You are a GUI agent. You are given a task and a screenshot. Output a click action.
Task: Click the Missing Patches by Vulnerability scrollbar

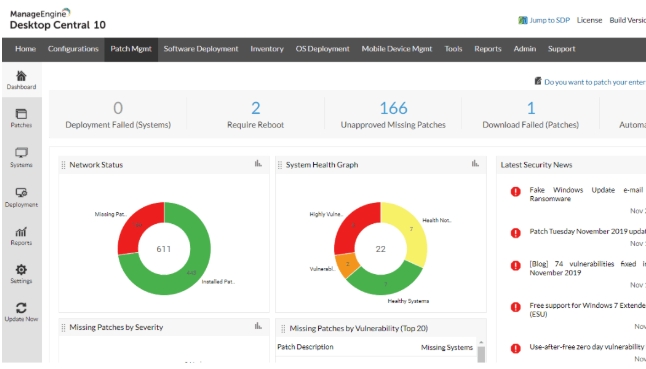(x=481, y=352)
